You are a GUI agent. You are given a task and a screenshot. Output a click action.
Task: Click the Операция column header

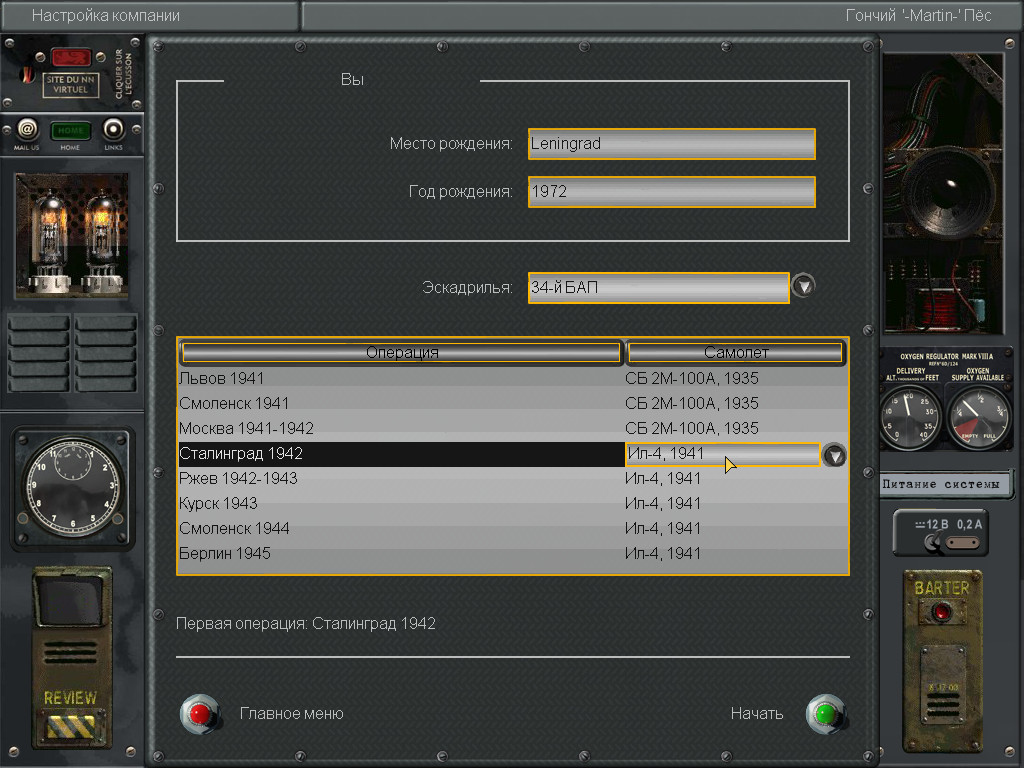click(401, 353)
